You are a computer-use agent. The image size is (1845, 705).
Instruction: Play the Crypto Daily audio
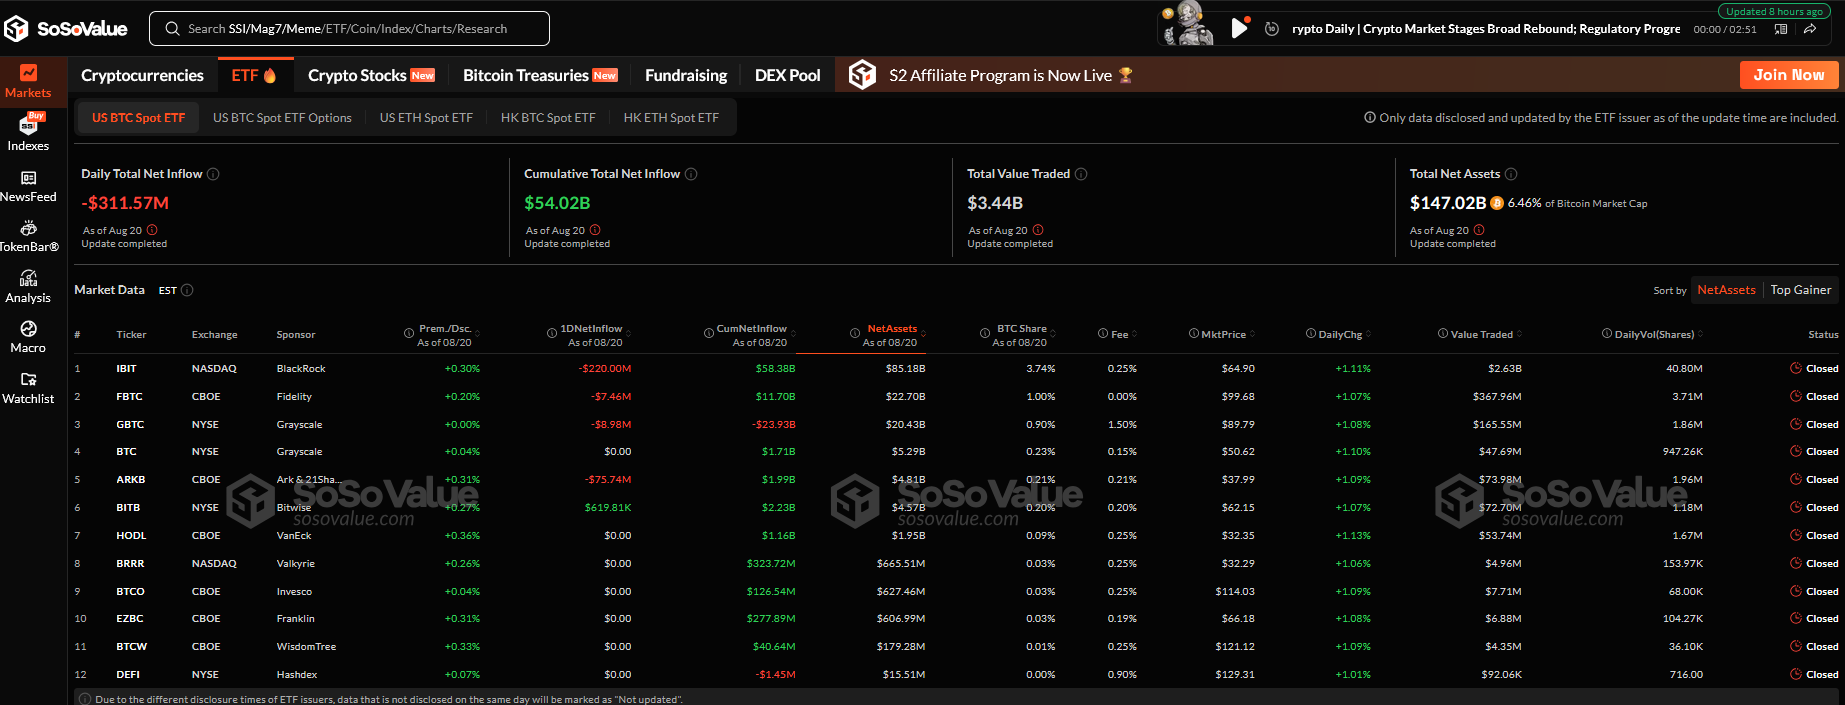(1239, 28)
